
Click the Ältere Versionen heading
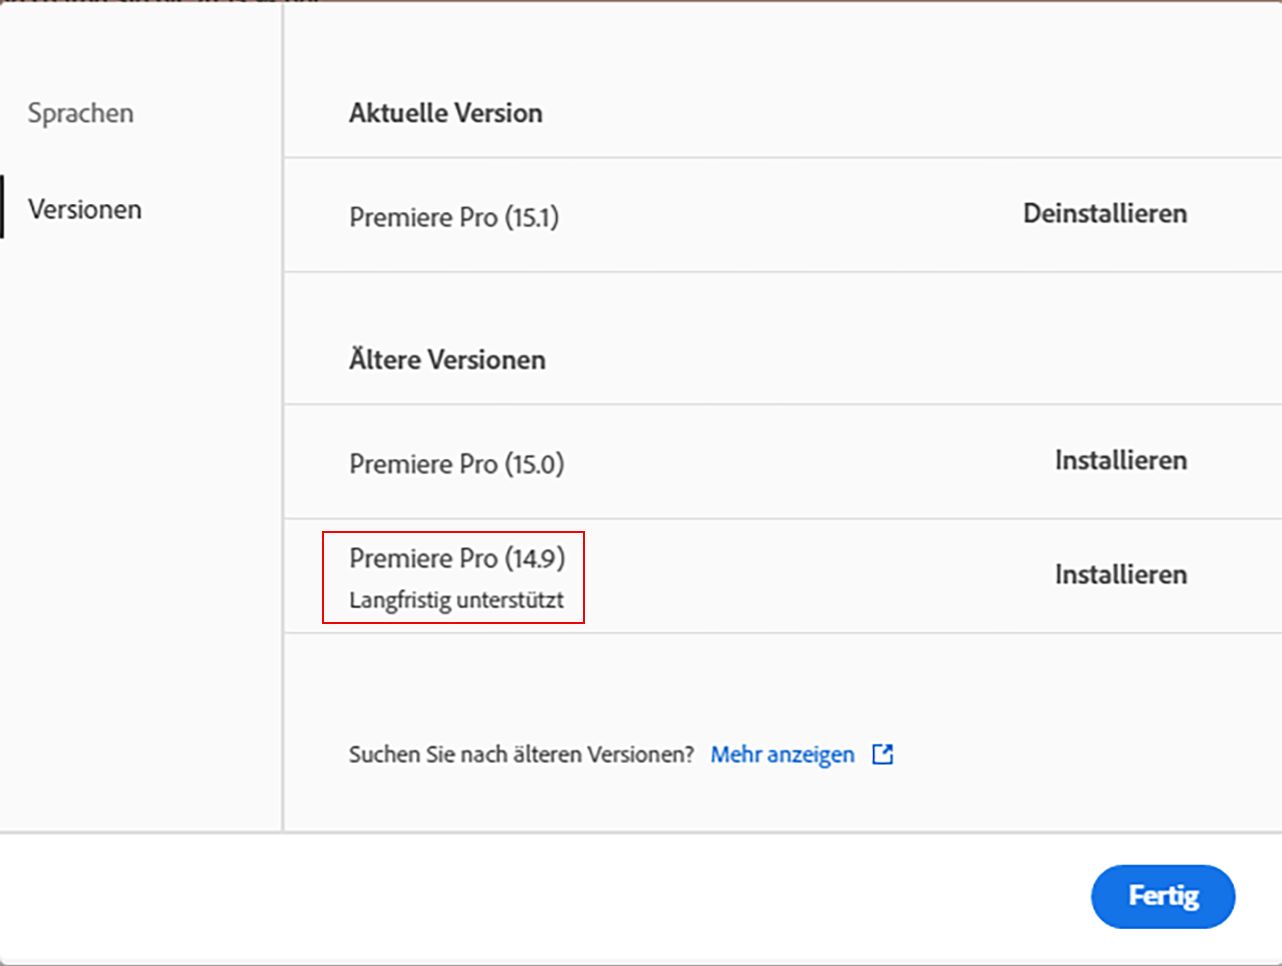pos(447,359)
